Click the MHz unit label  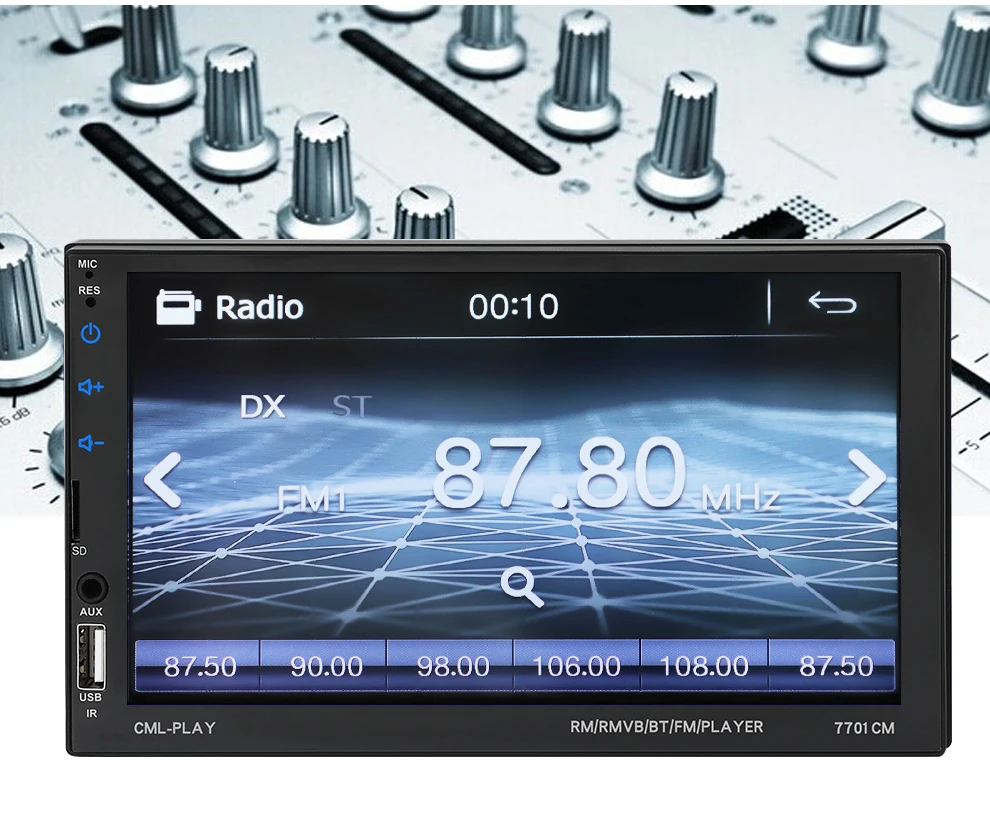(740, 499)
